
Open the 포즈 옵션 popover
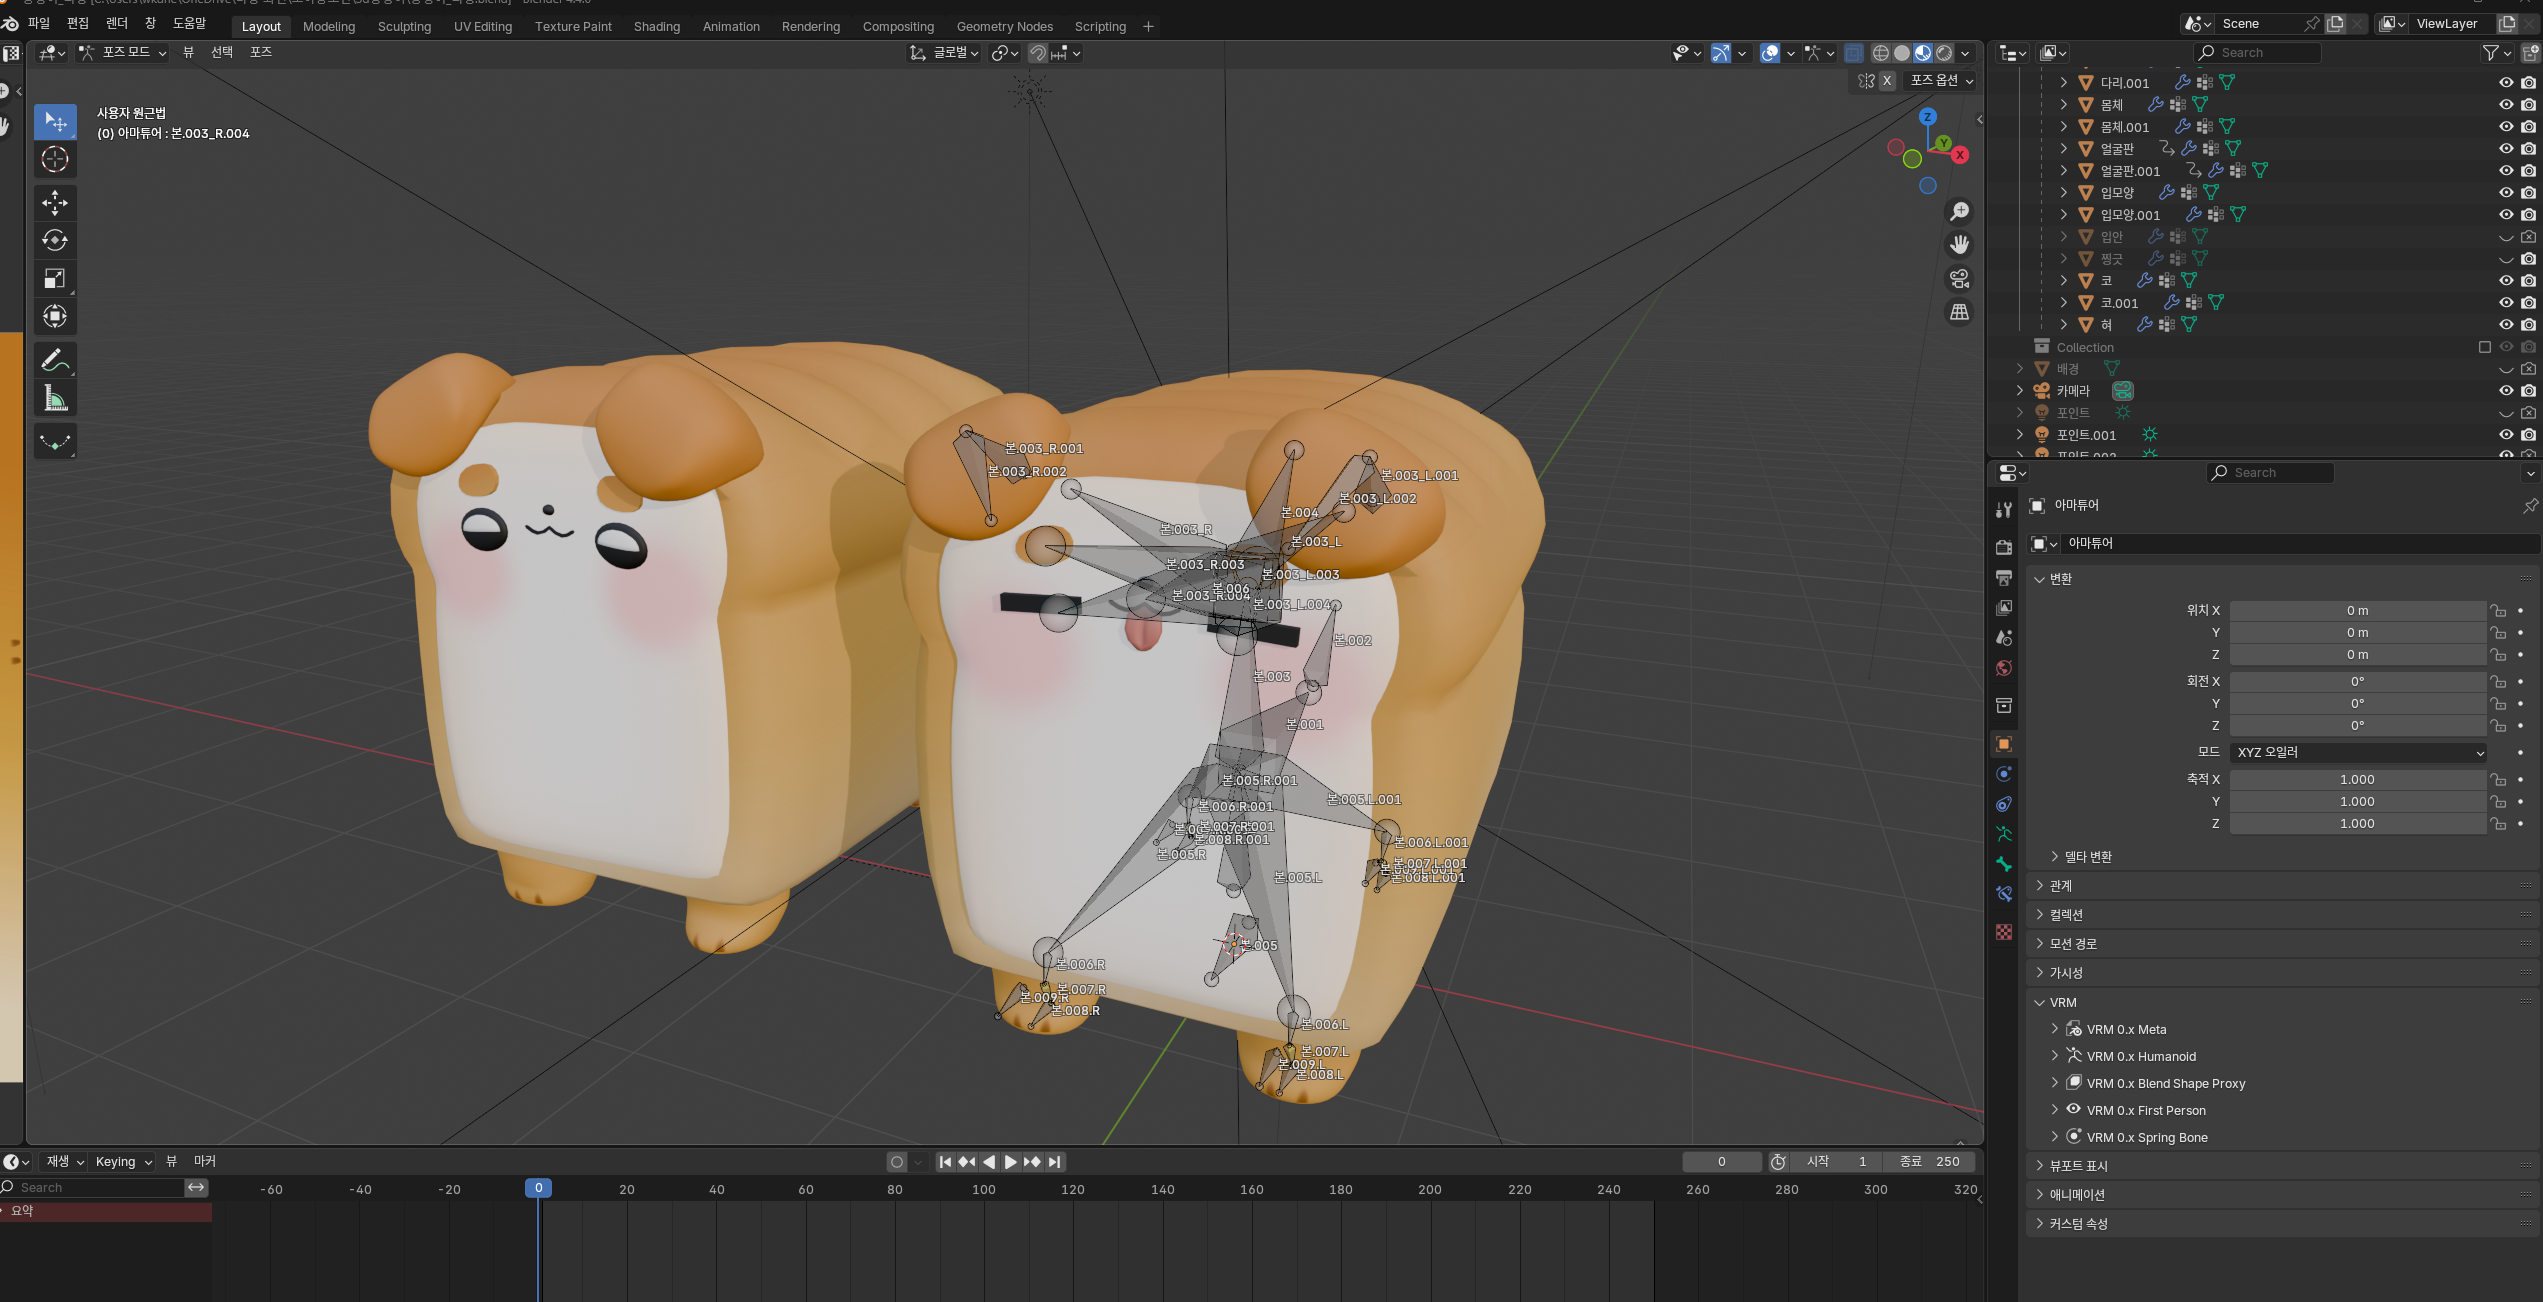[x=1941, y=81]
